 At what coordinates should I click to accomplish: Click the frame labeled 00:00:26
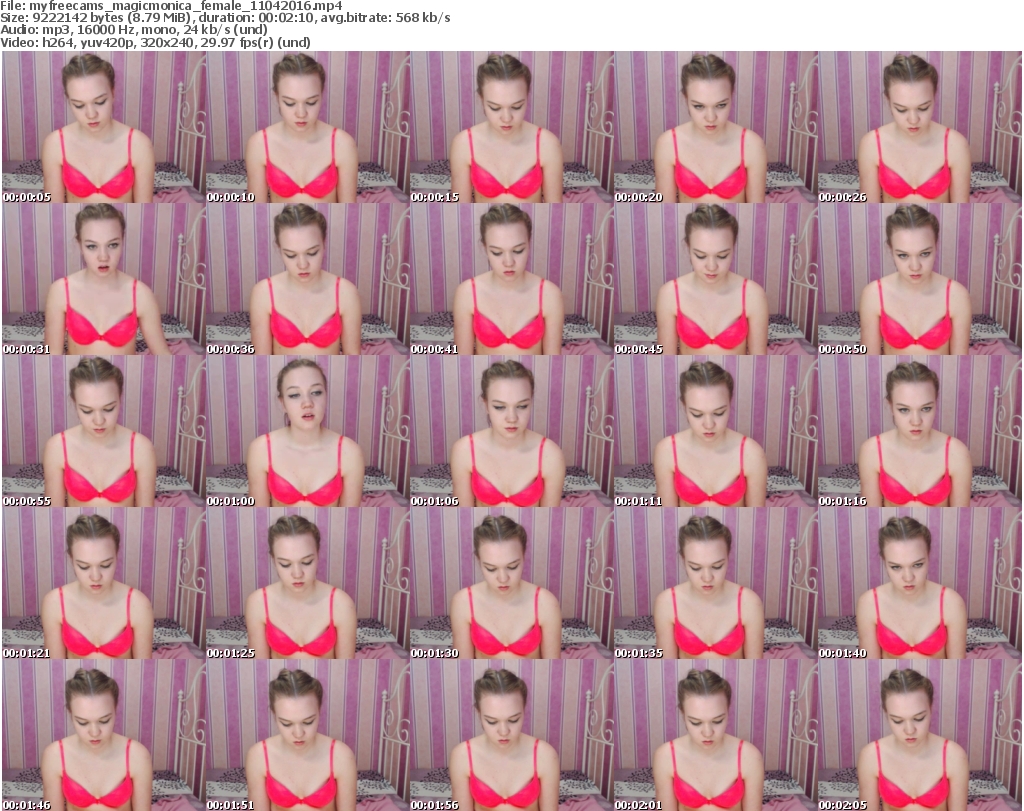pos(919,127)
